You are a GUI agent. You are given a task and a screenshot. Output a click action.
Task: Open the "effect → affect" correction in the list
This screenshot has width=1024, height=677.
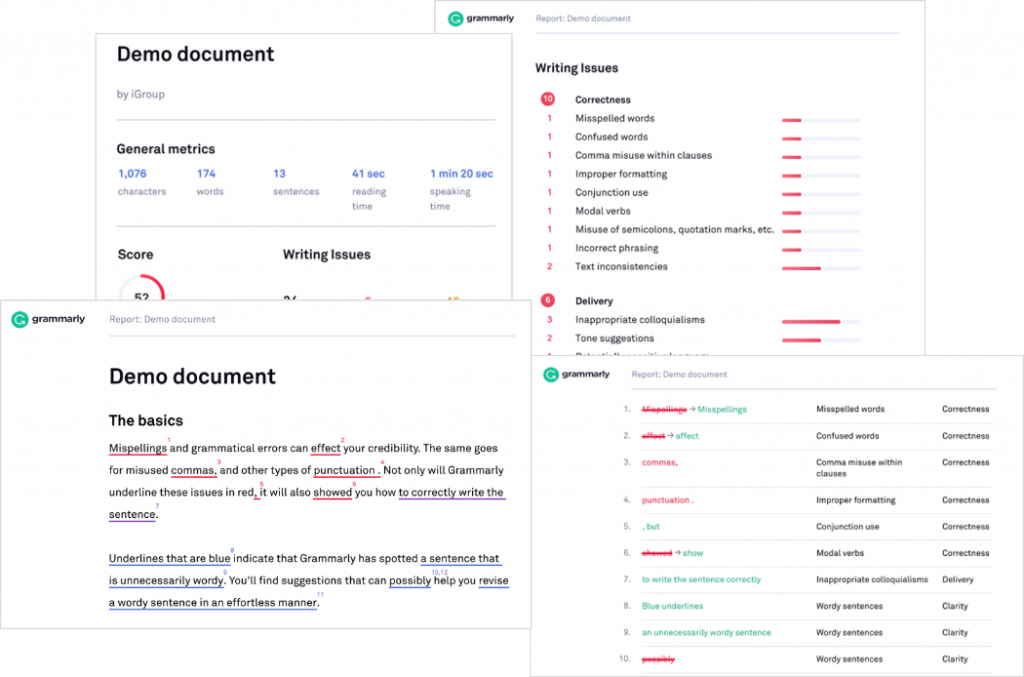point(670,436)
